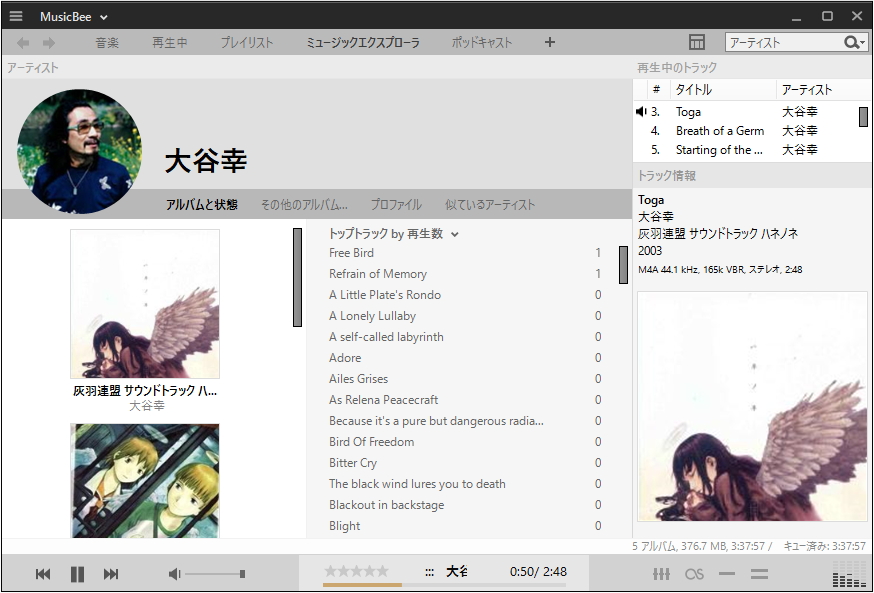Go forward with the right arrow
Viewport: 874px width, 593px height.
49,42
